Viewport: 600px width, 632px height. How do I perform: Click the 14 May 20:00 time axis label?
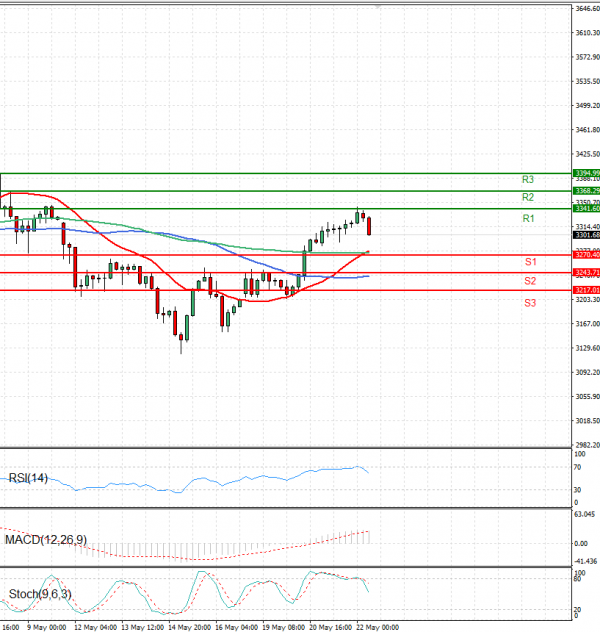[x=188, y=627]
